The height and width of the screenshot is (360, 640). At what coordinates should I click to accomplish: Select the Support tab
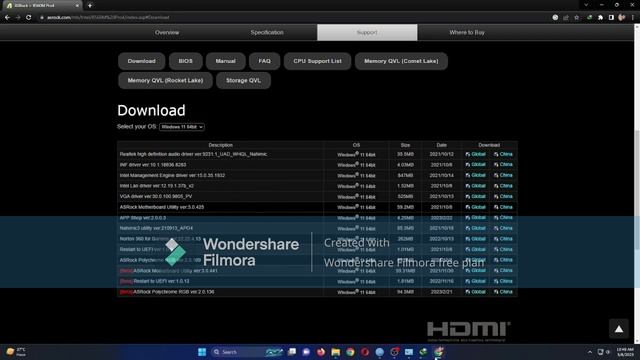pos(367,32)
